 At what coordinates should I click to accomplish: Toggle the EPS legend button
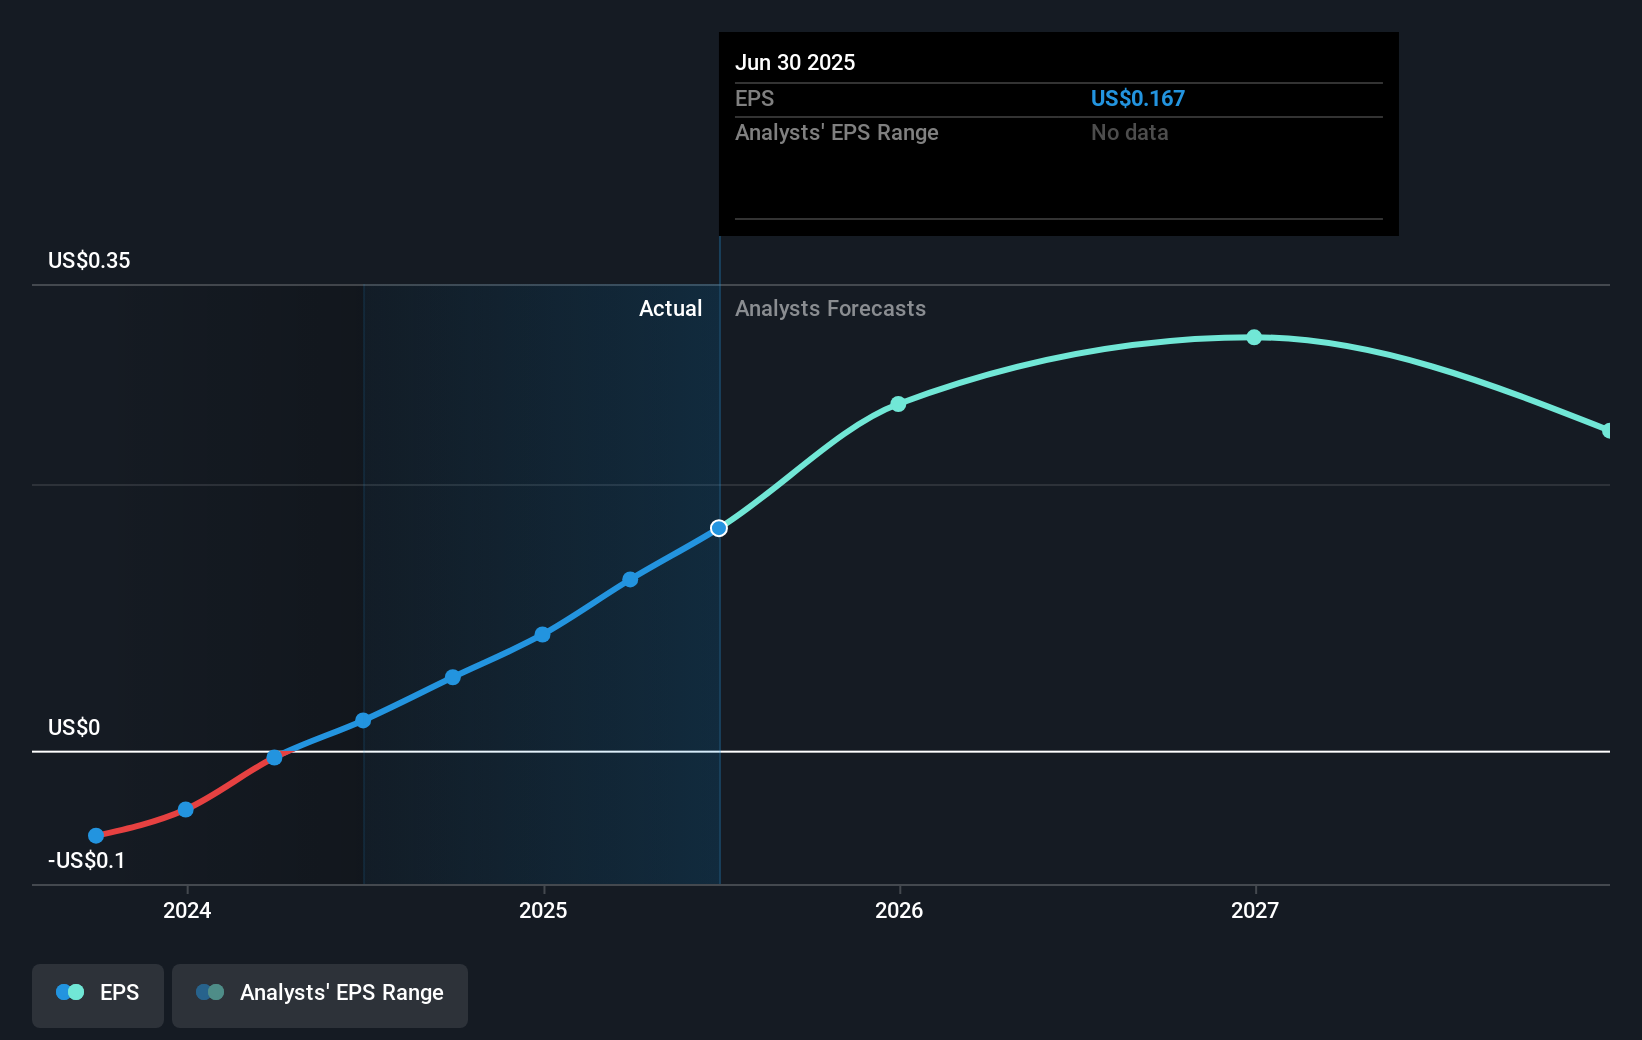pyautogui.click(x=98, y=995)
